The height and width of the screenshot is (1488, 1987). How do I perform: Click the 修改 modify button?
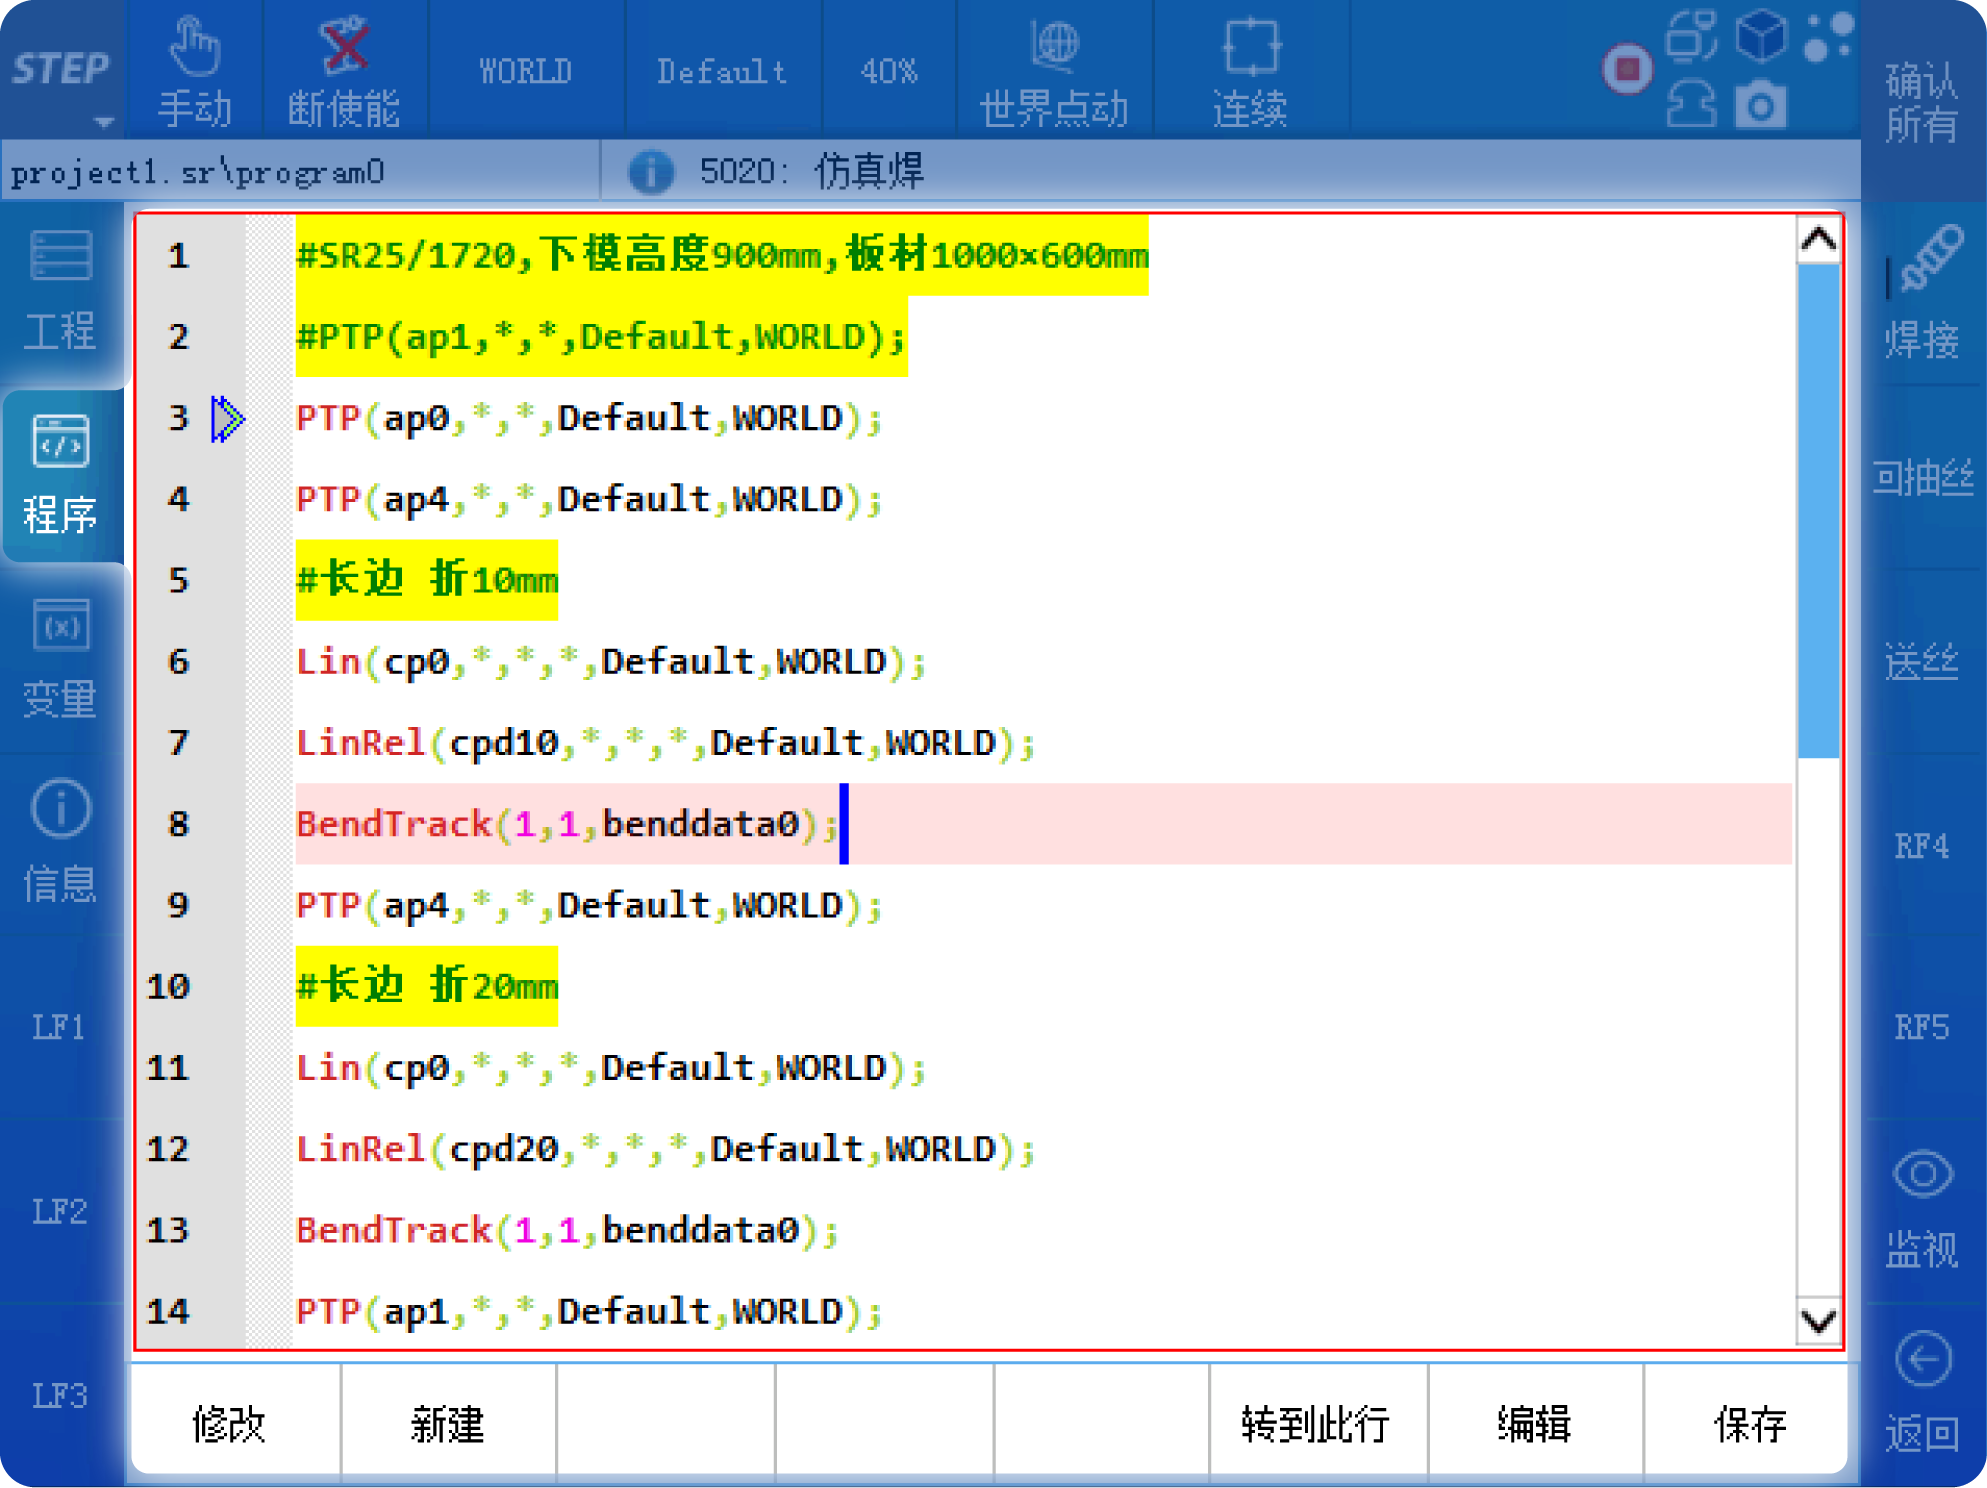pos(235,1423)
